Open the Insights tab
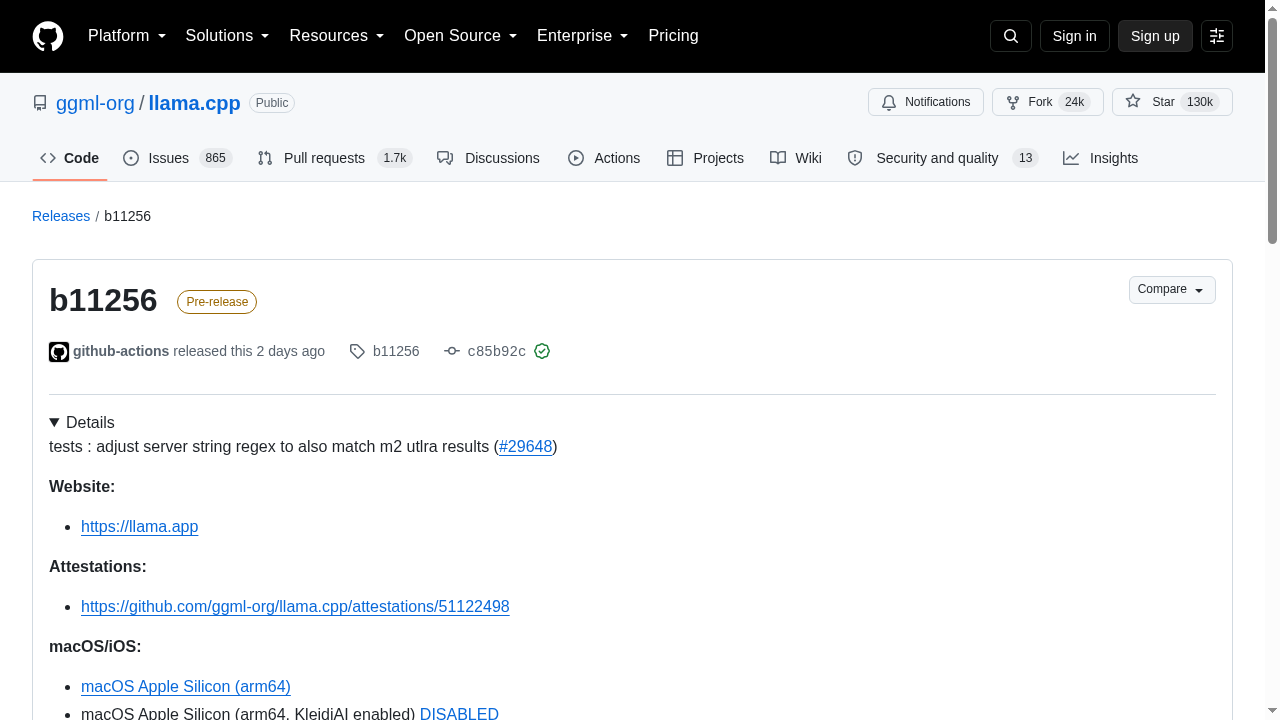The width and height of the screenshot is (1280, 720). click(1100, 158)
